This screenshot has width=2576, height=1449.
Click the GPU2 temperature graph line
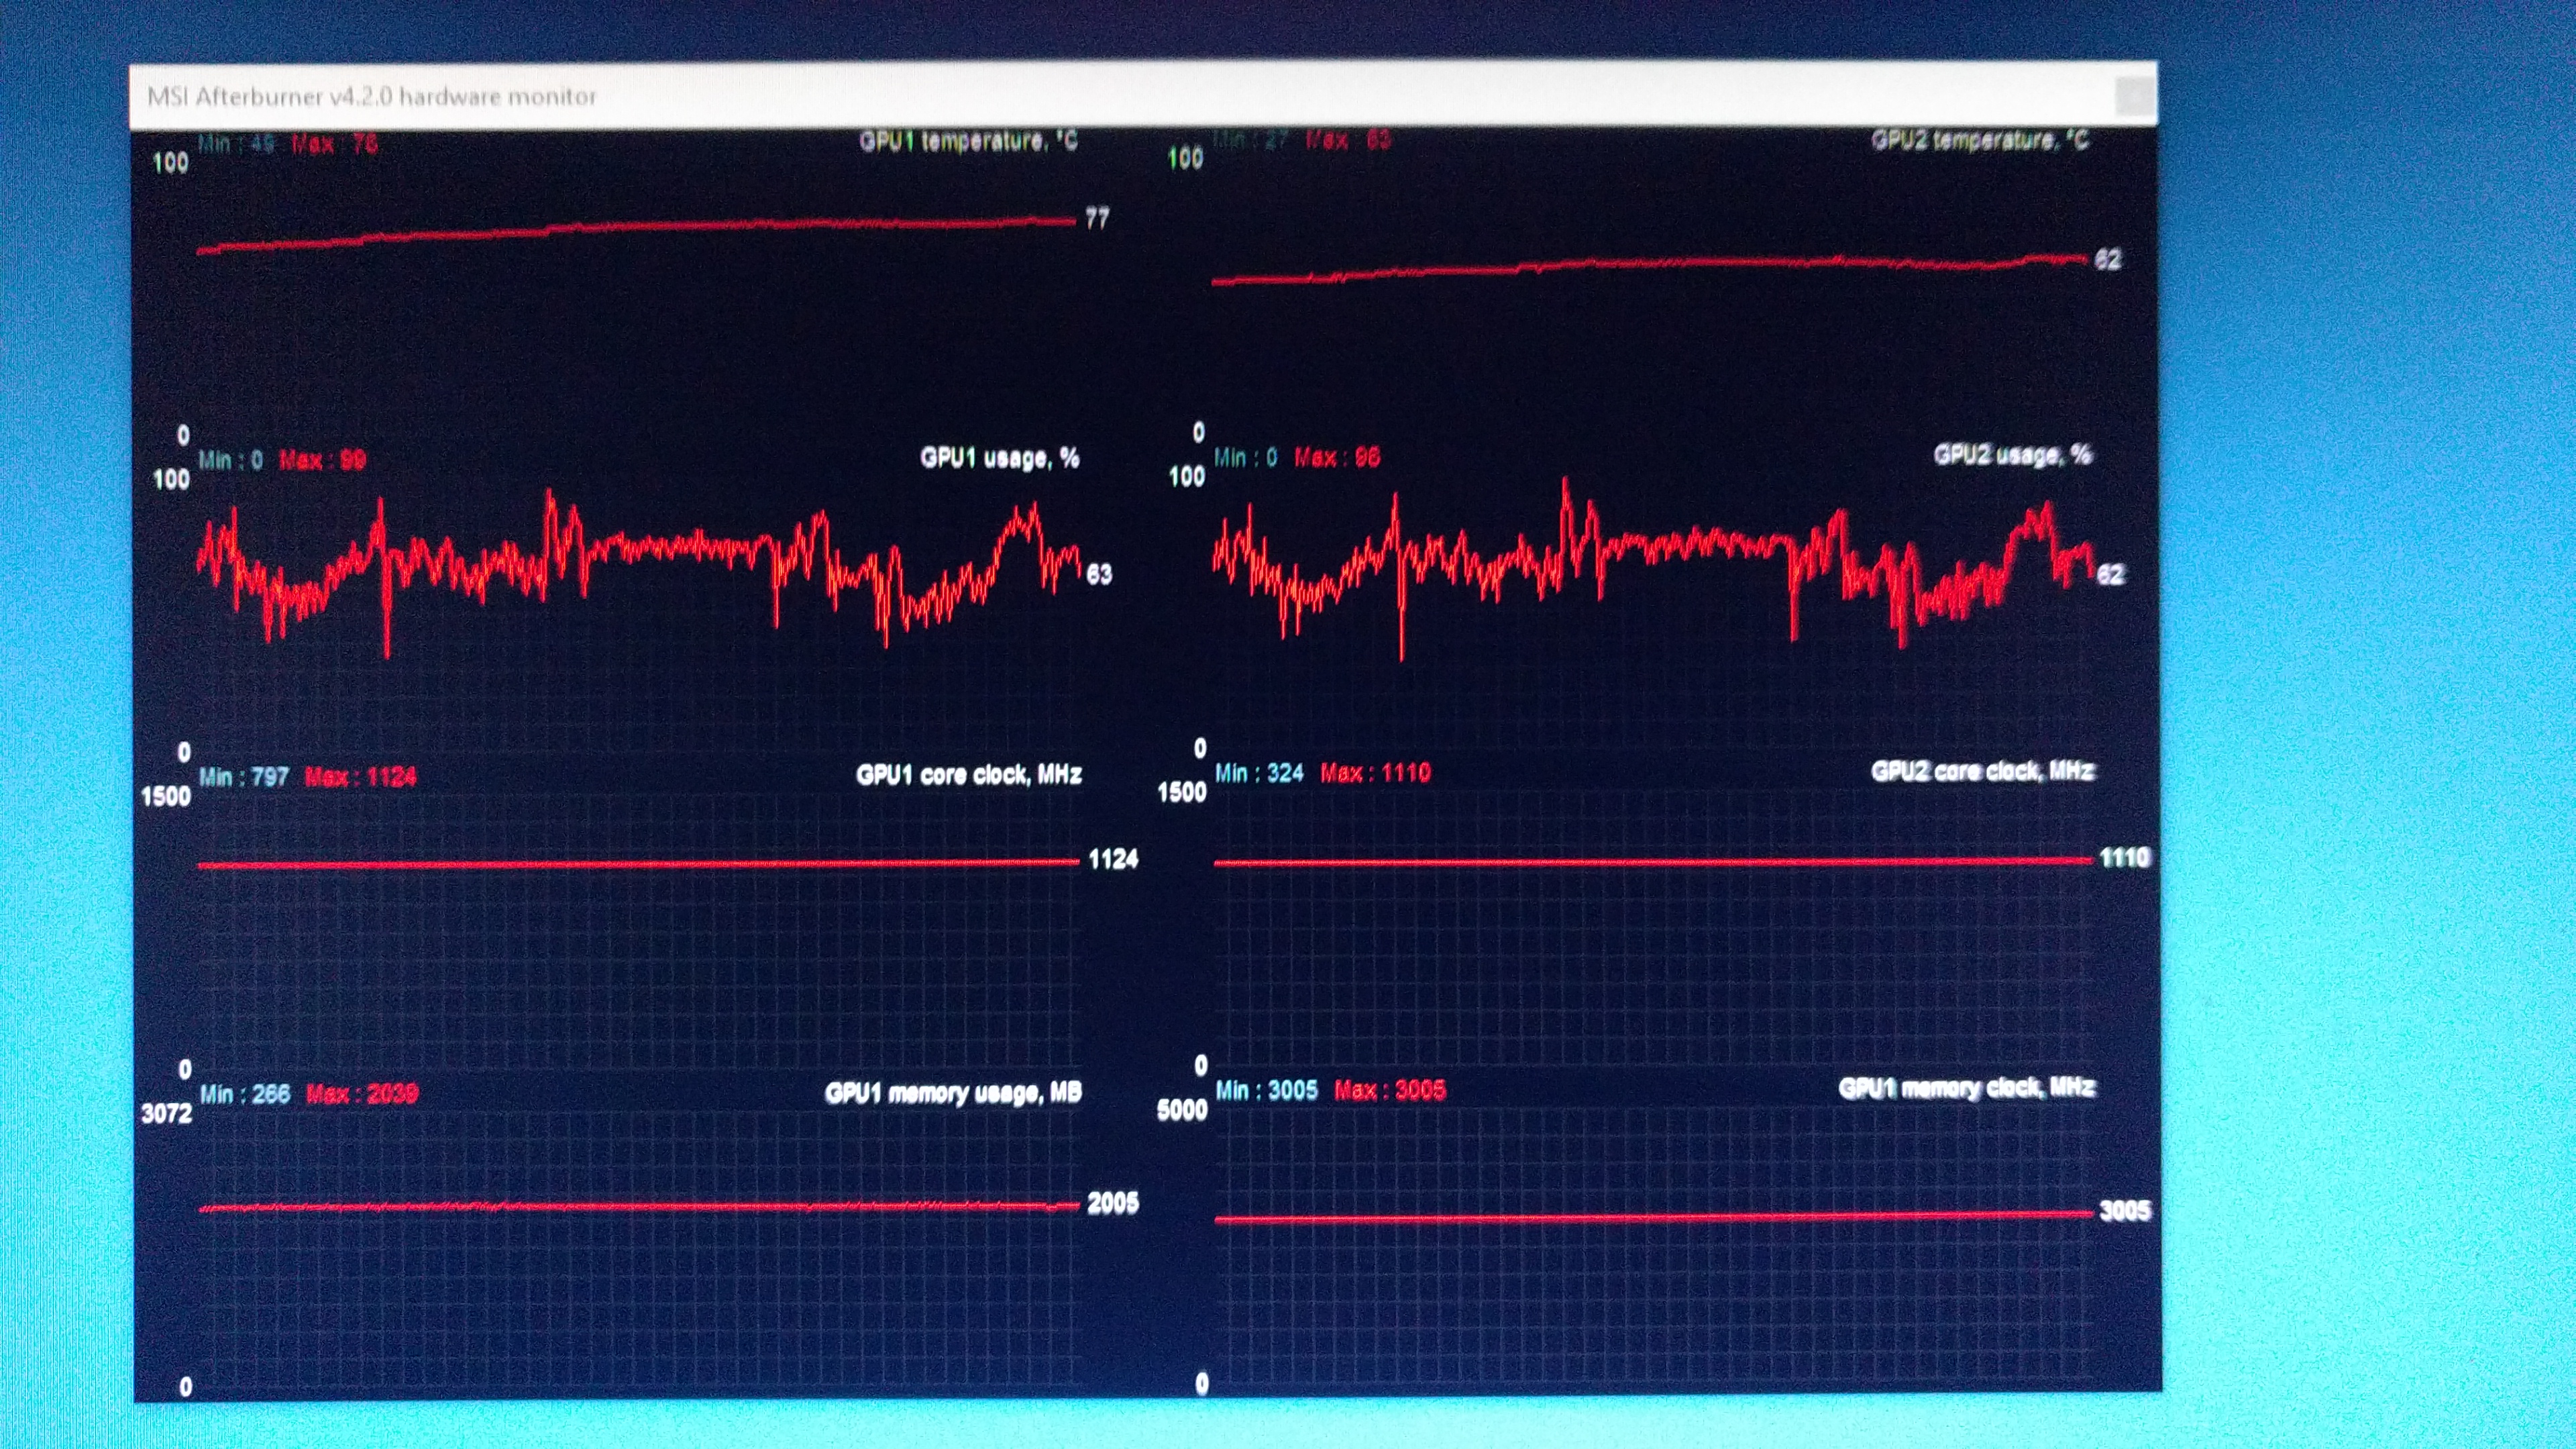[x=1651, y=269]
